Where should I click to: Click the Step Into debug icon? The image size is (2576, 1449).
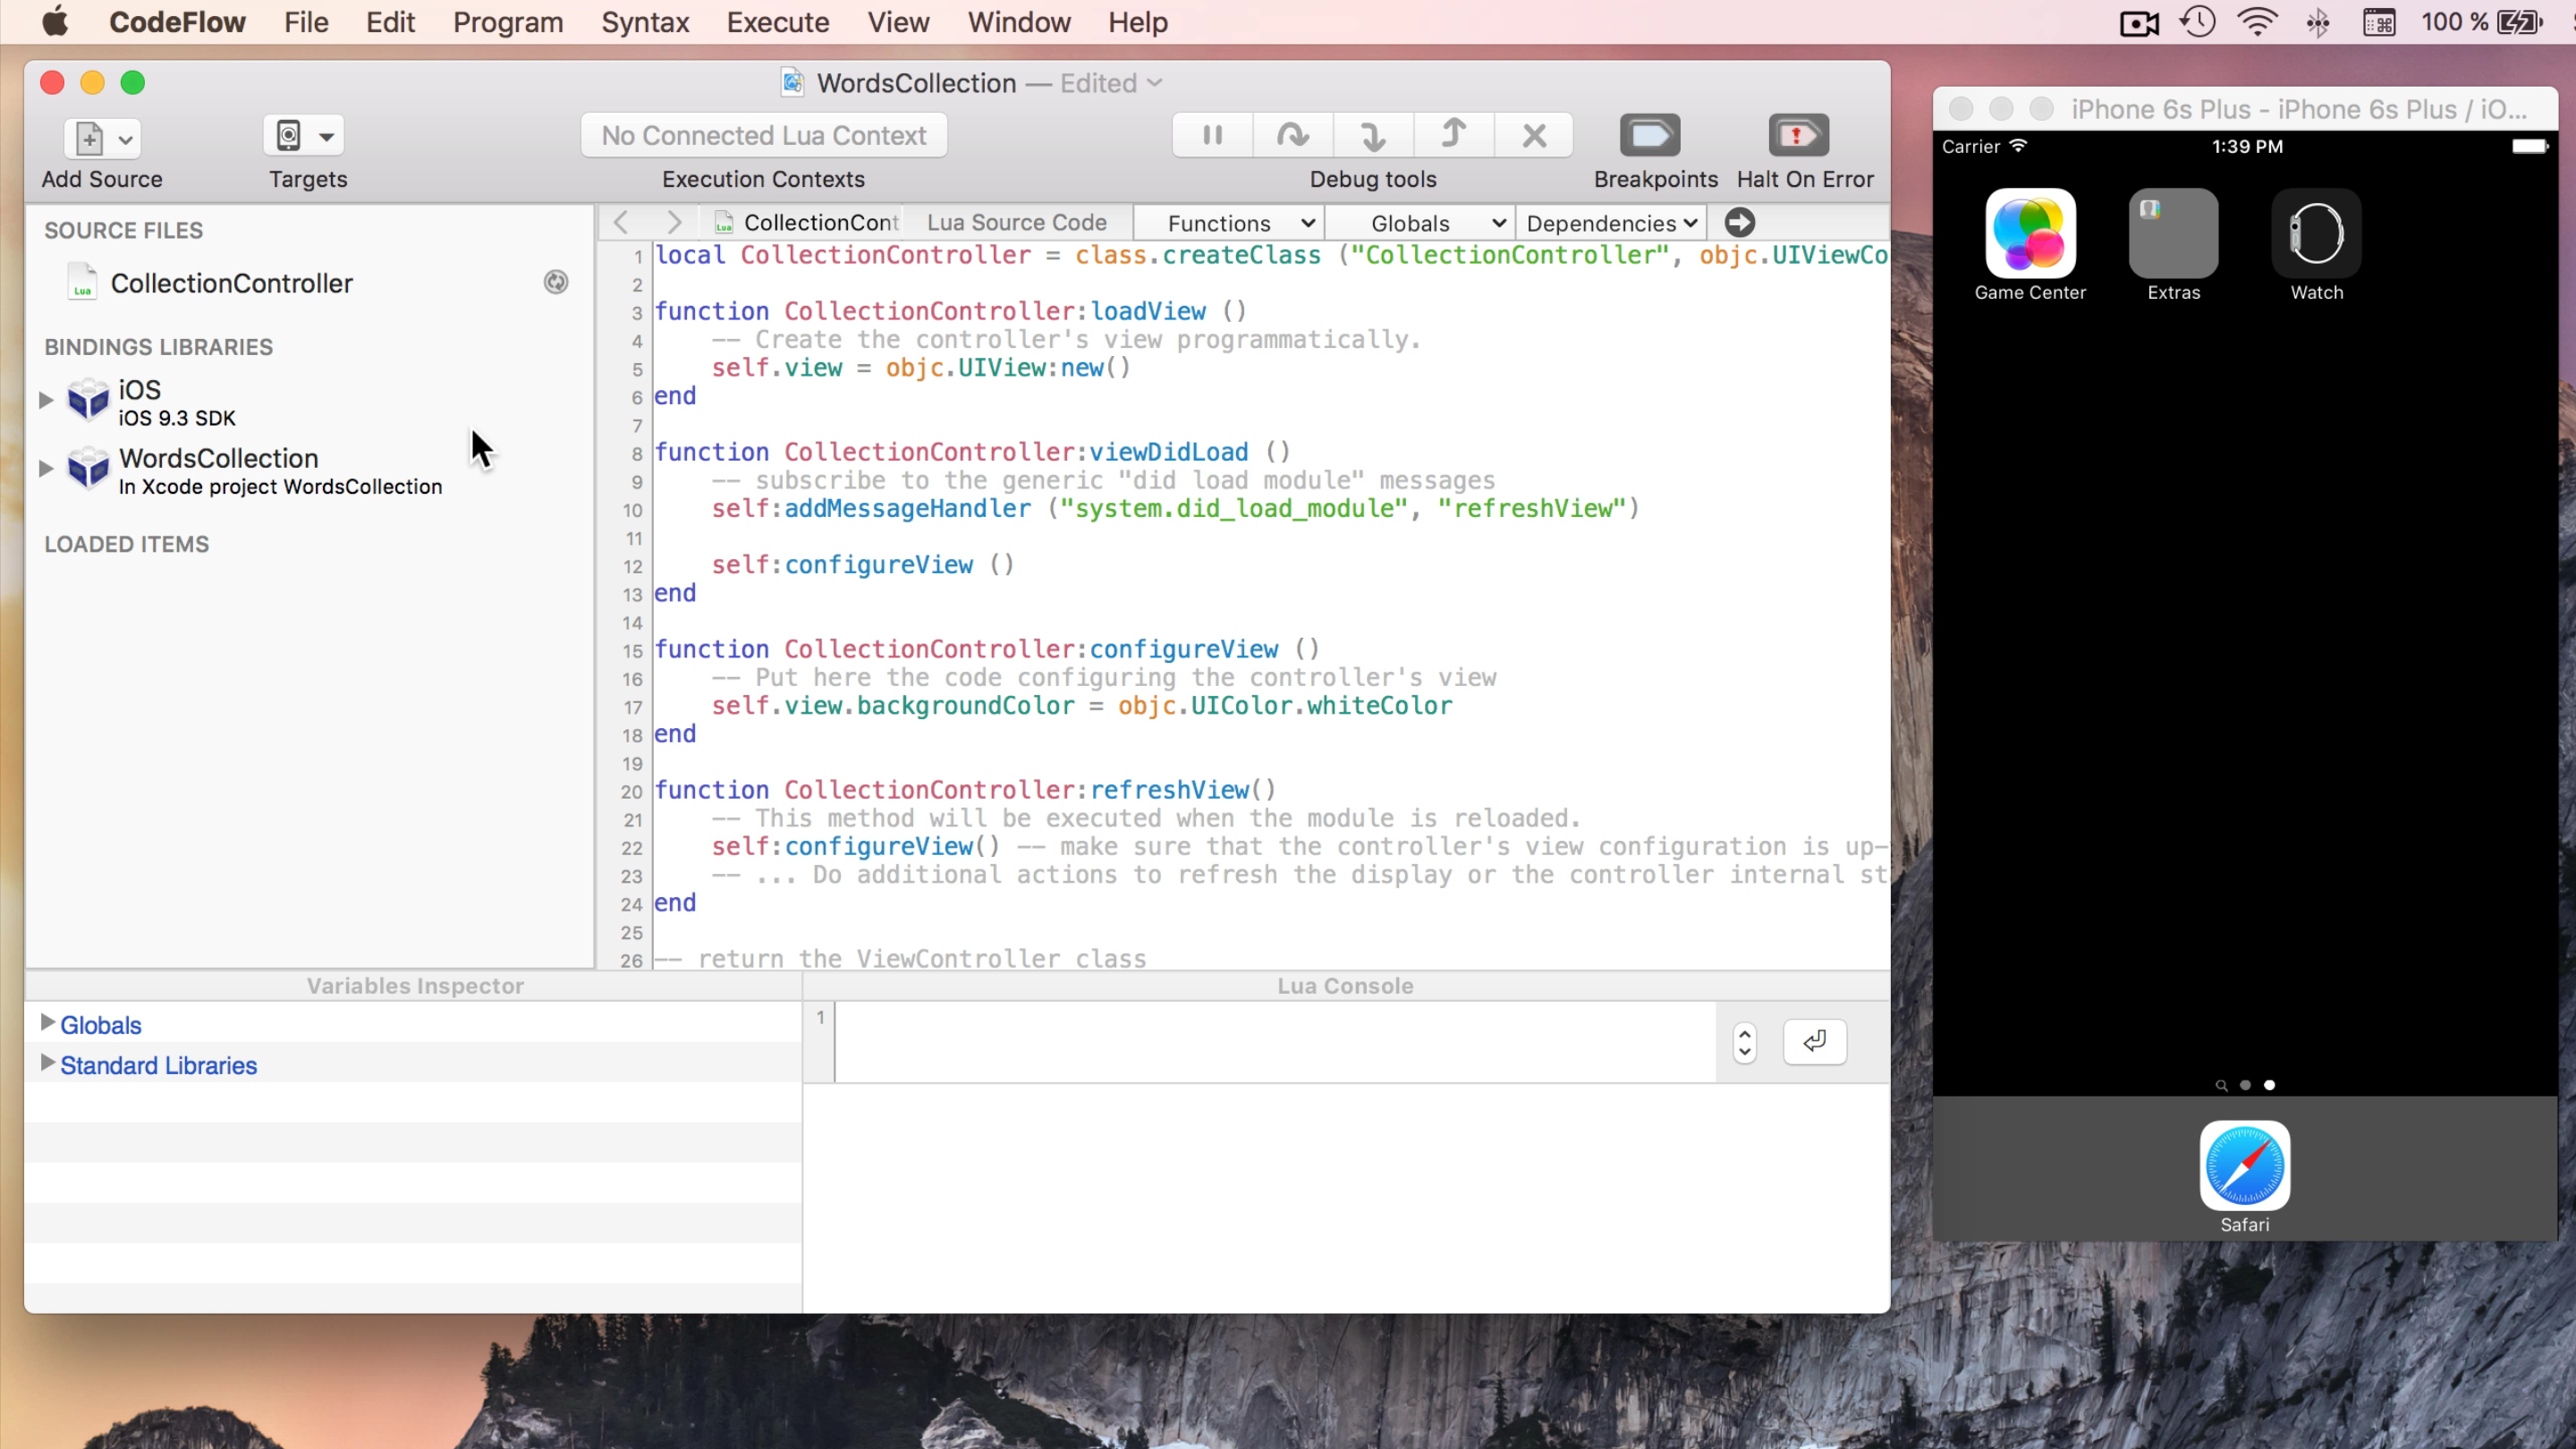[x=1373, y=135]
